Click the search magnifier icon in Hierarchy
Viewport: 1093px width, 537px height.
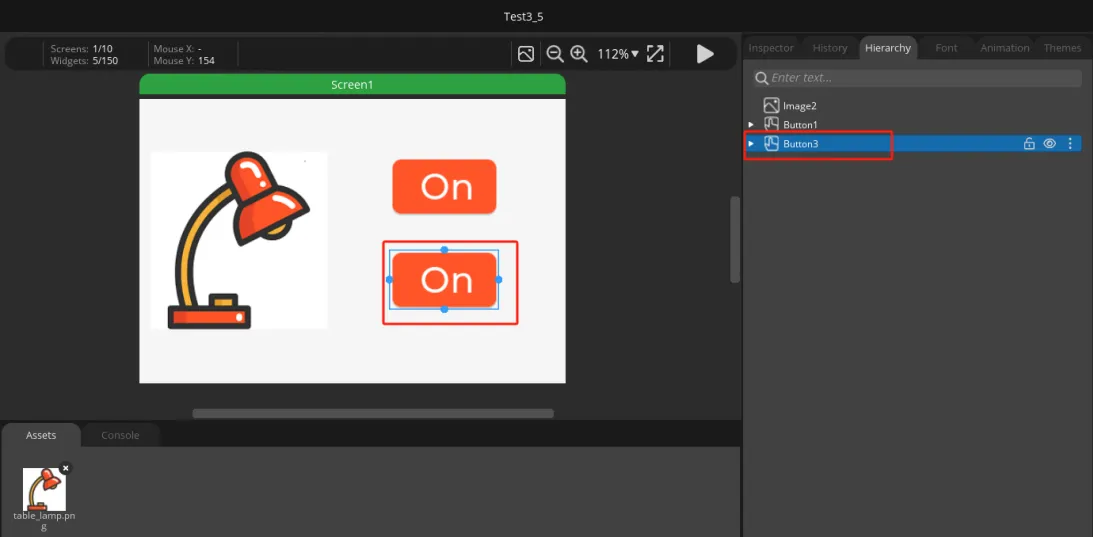pyautogui.click(x=762, y=78)
